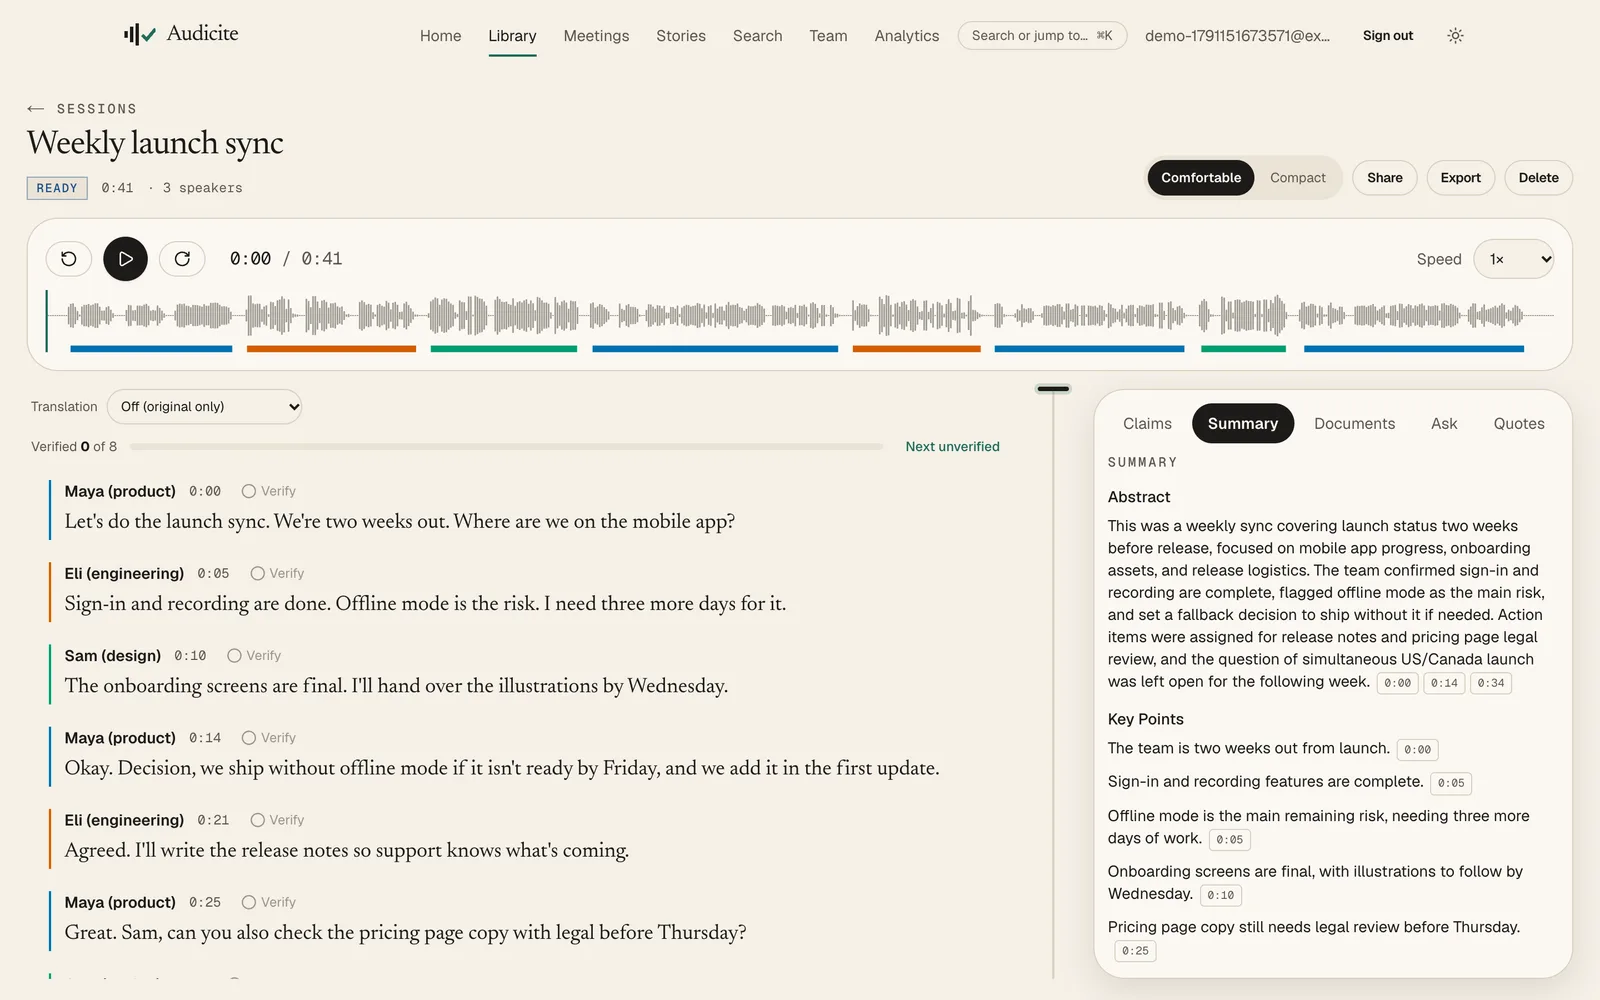The image size is (1600, 1000).
Task: Open the Stories nav item
Action: click(681, 36)
